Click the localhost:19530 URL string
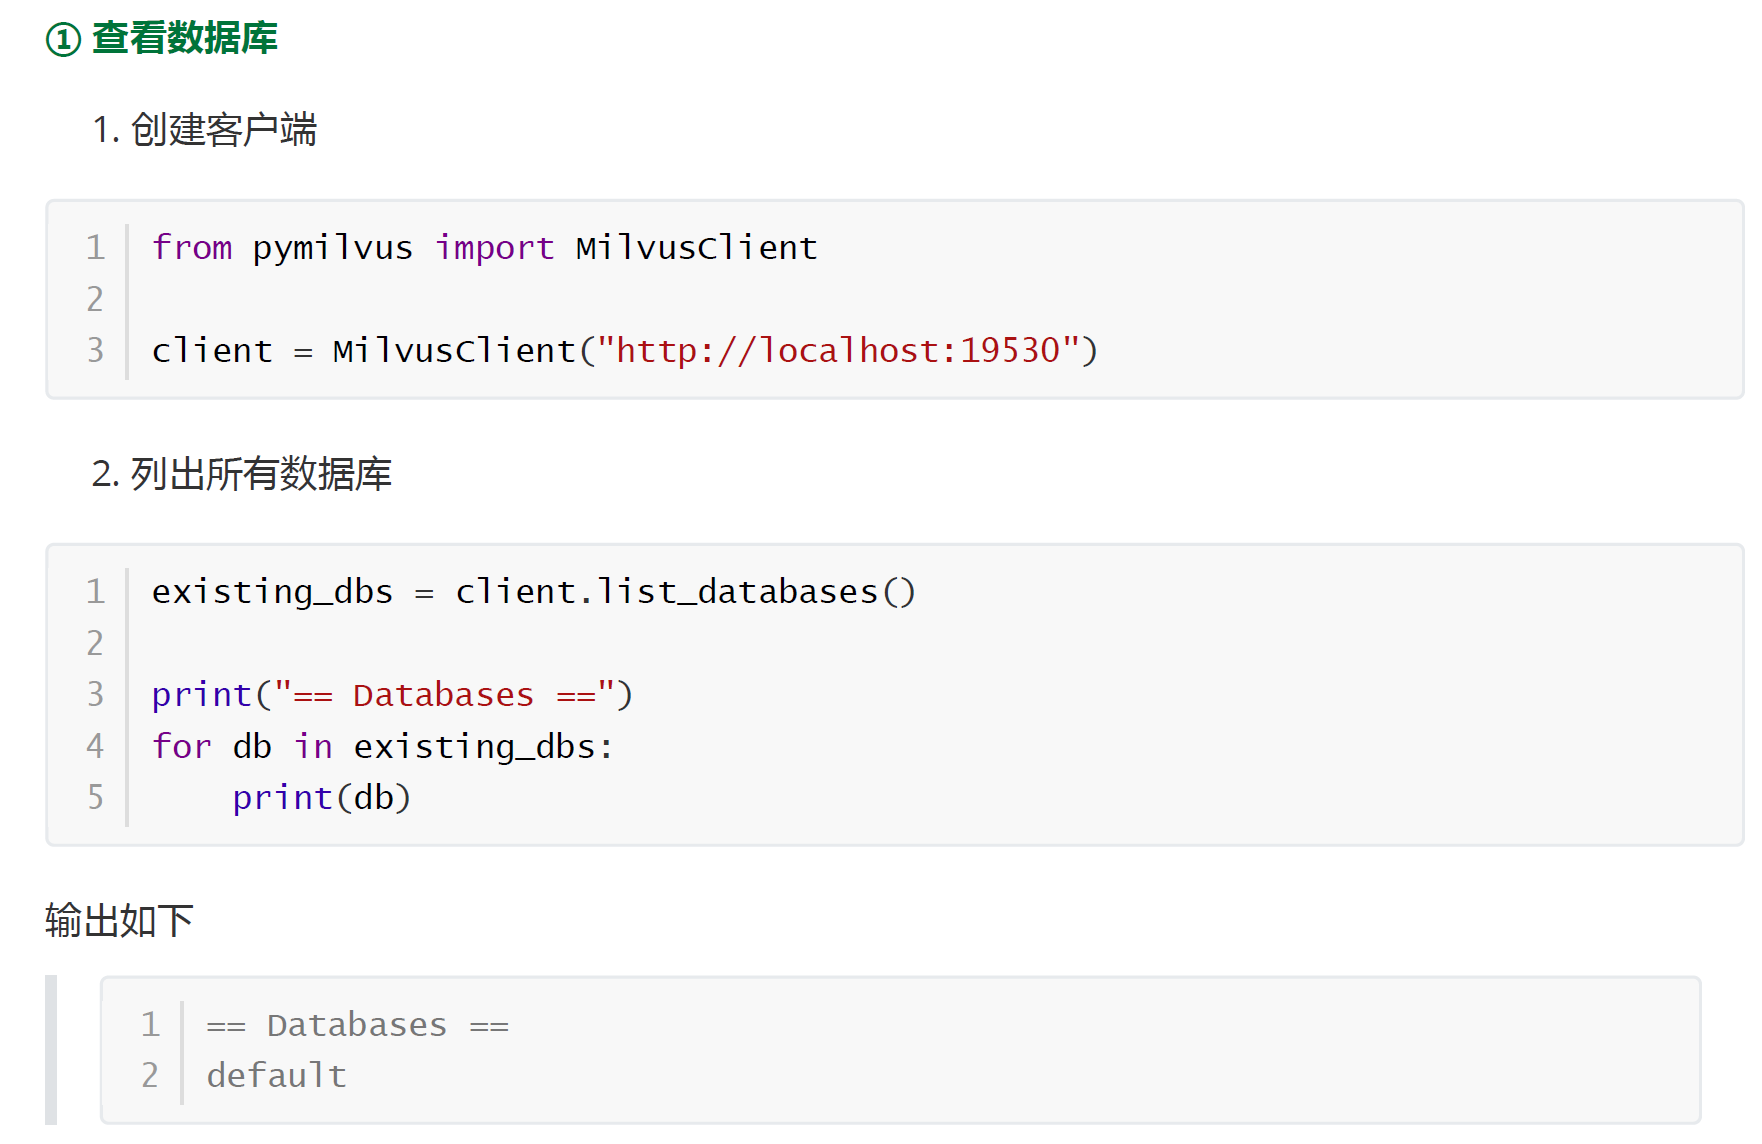1762x1144 pixels. point(838,350)
